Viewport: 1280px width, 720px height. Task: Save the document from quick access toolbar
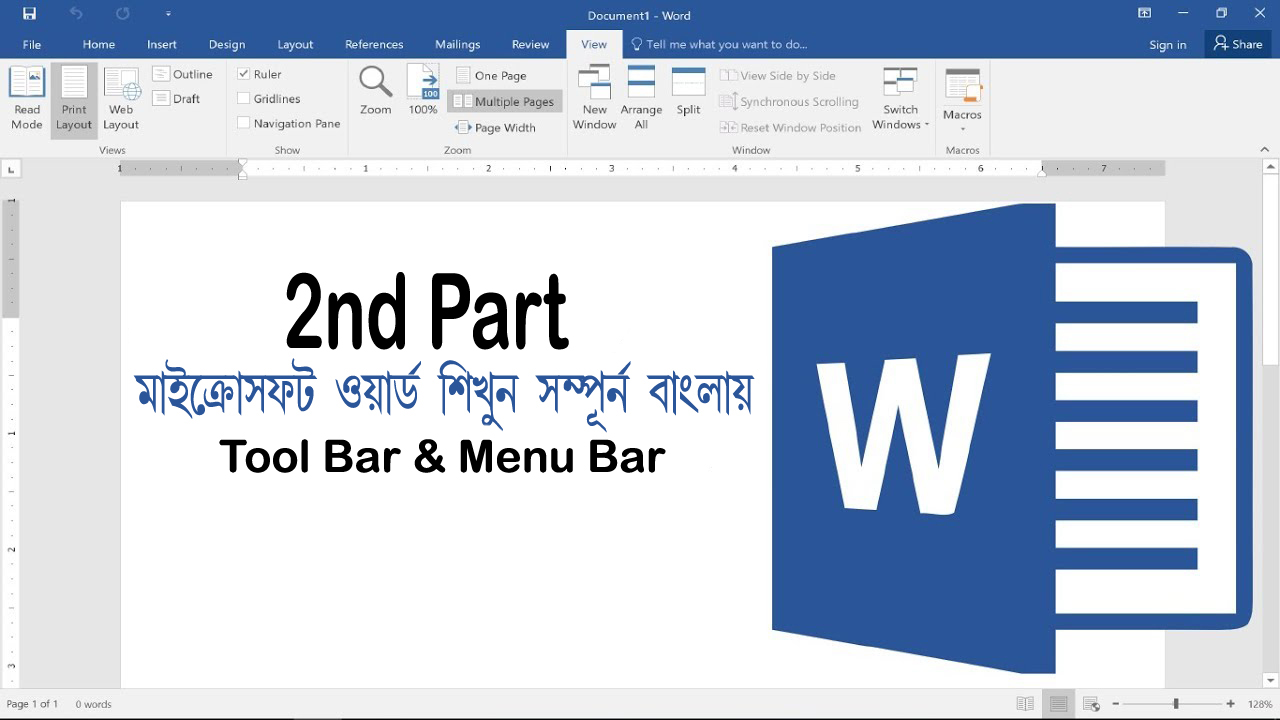[29, 14]
